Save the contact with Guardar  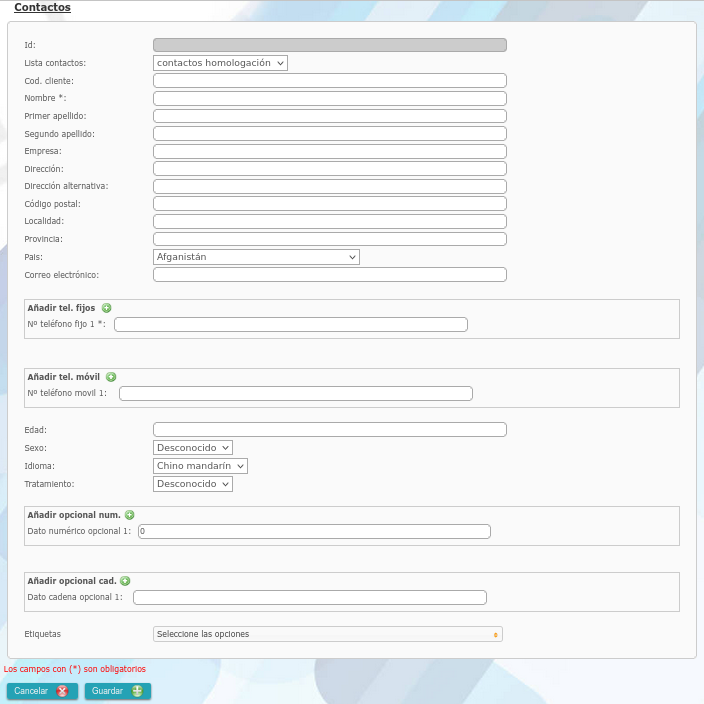(117, 691)
